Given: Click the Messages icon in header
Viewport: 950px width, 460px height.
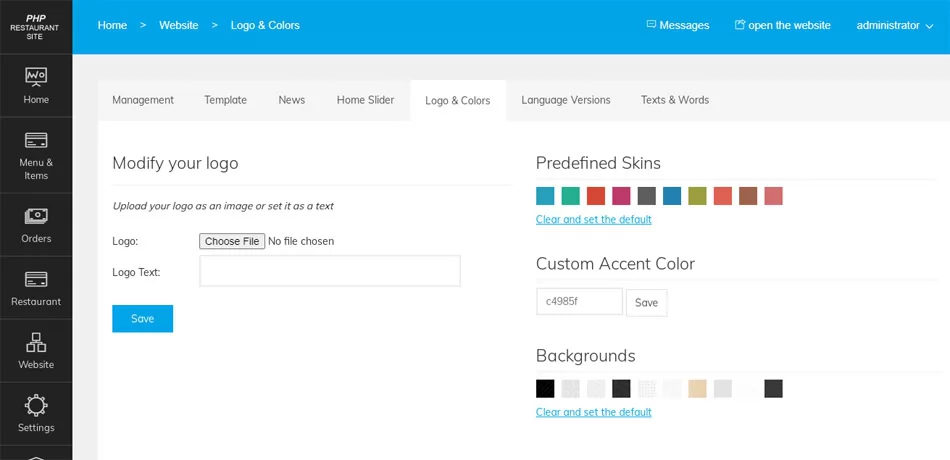Looking at the screenshot, I should [652, 25].
